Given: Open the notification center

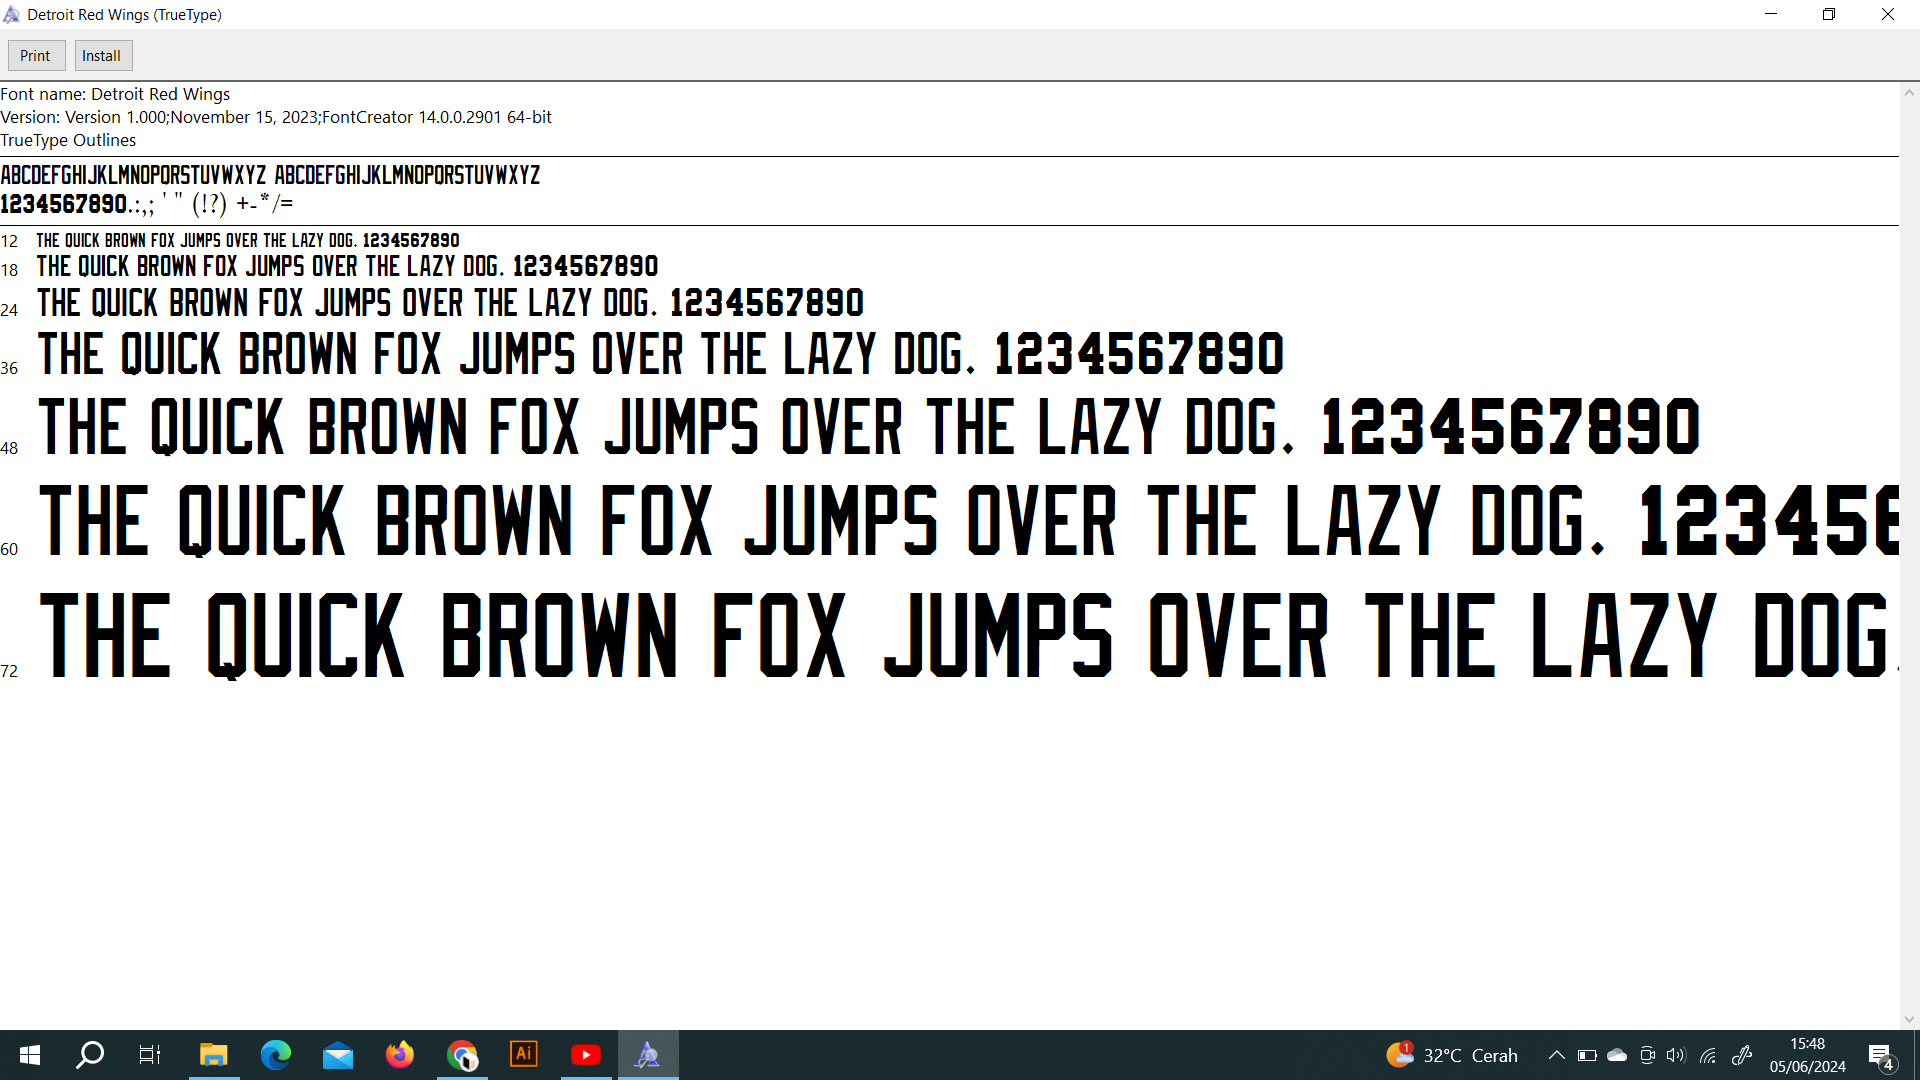Looking at the screenshot, I should [x=1880, y=1055].
